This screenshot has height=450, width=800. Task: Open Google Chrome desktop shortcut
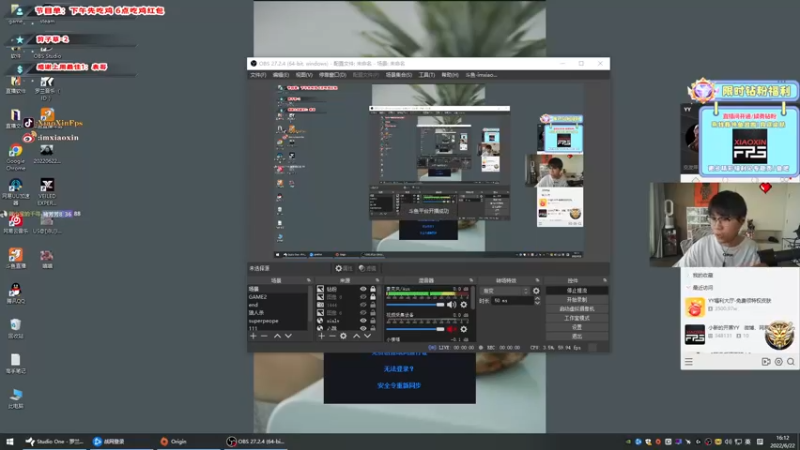point(15,157)
